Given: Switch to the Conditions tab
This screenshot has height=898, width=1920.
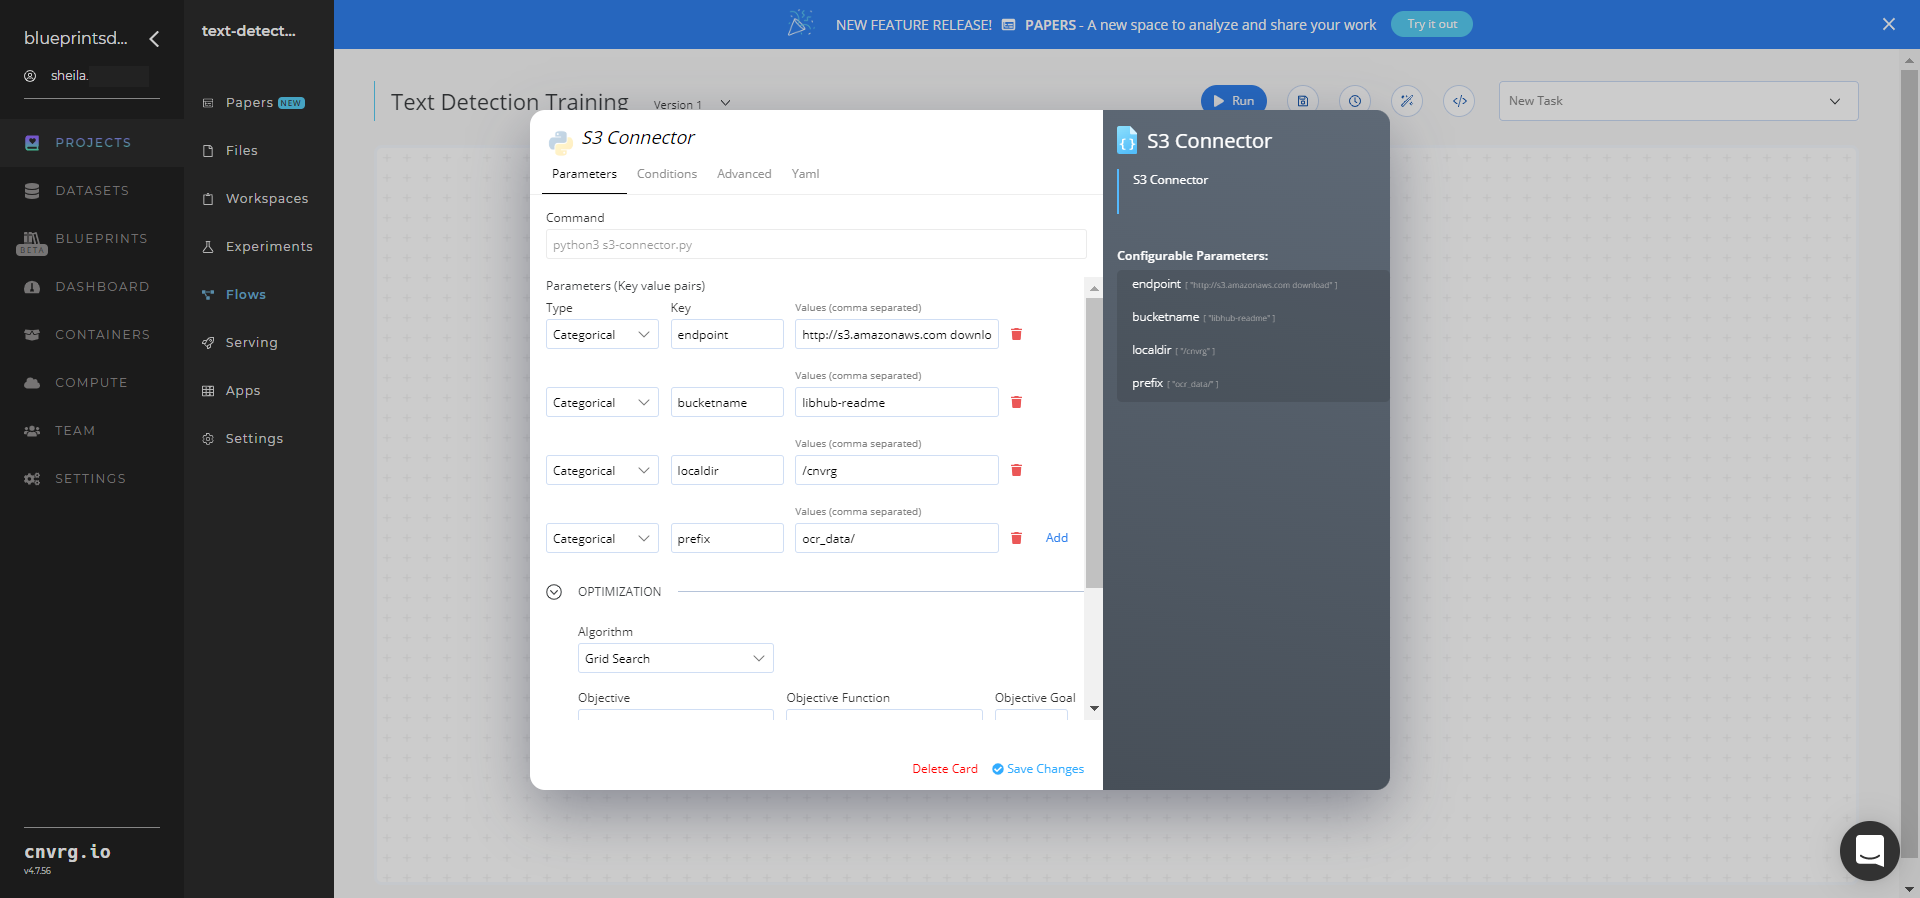Looking at the screenshot, I should coord(667,174).
